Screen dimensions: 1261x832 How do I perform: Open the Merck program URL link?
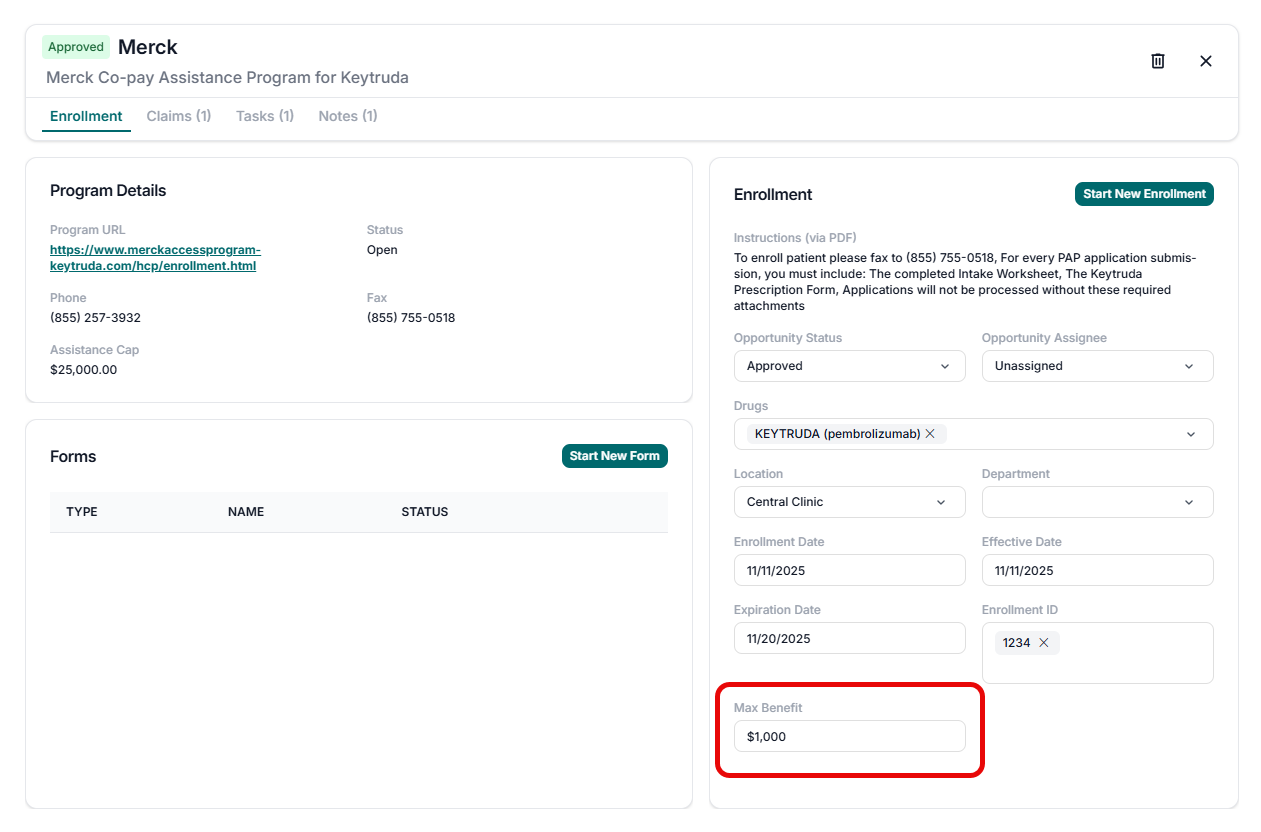[x=155, y=258]
